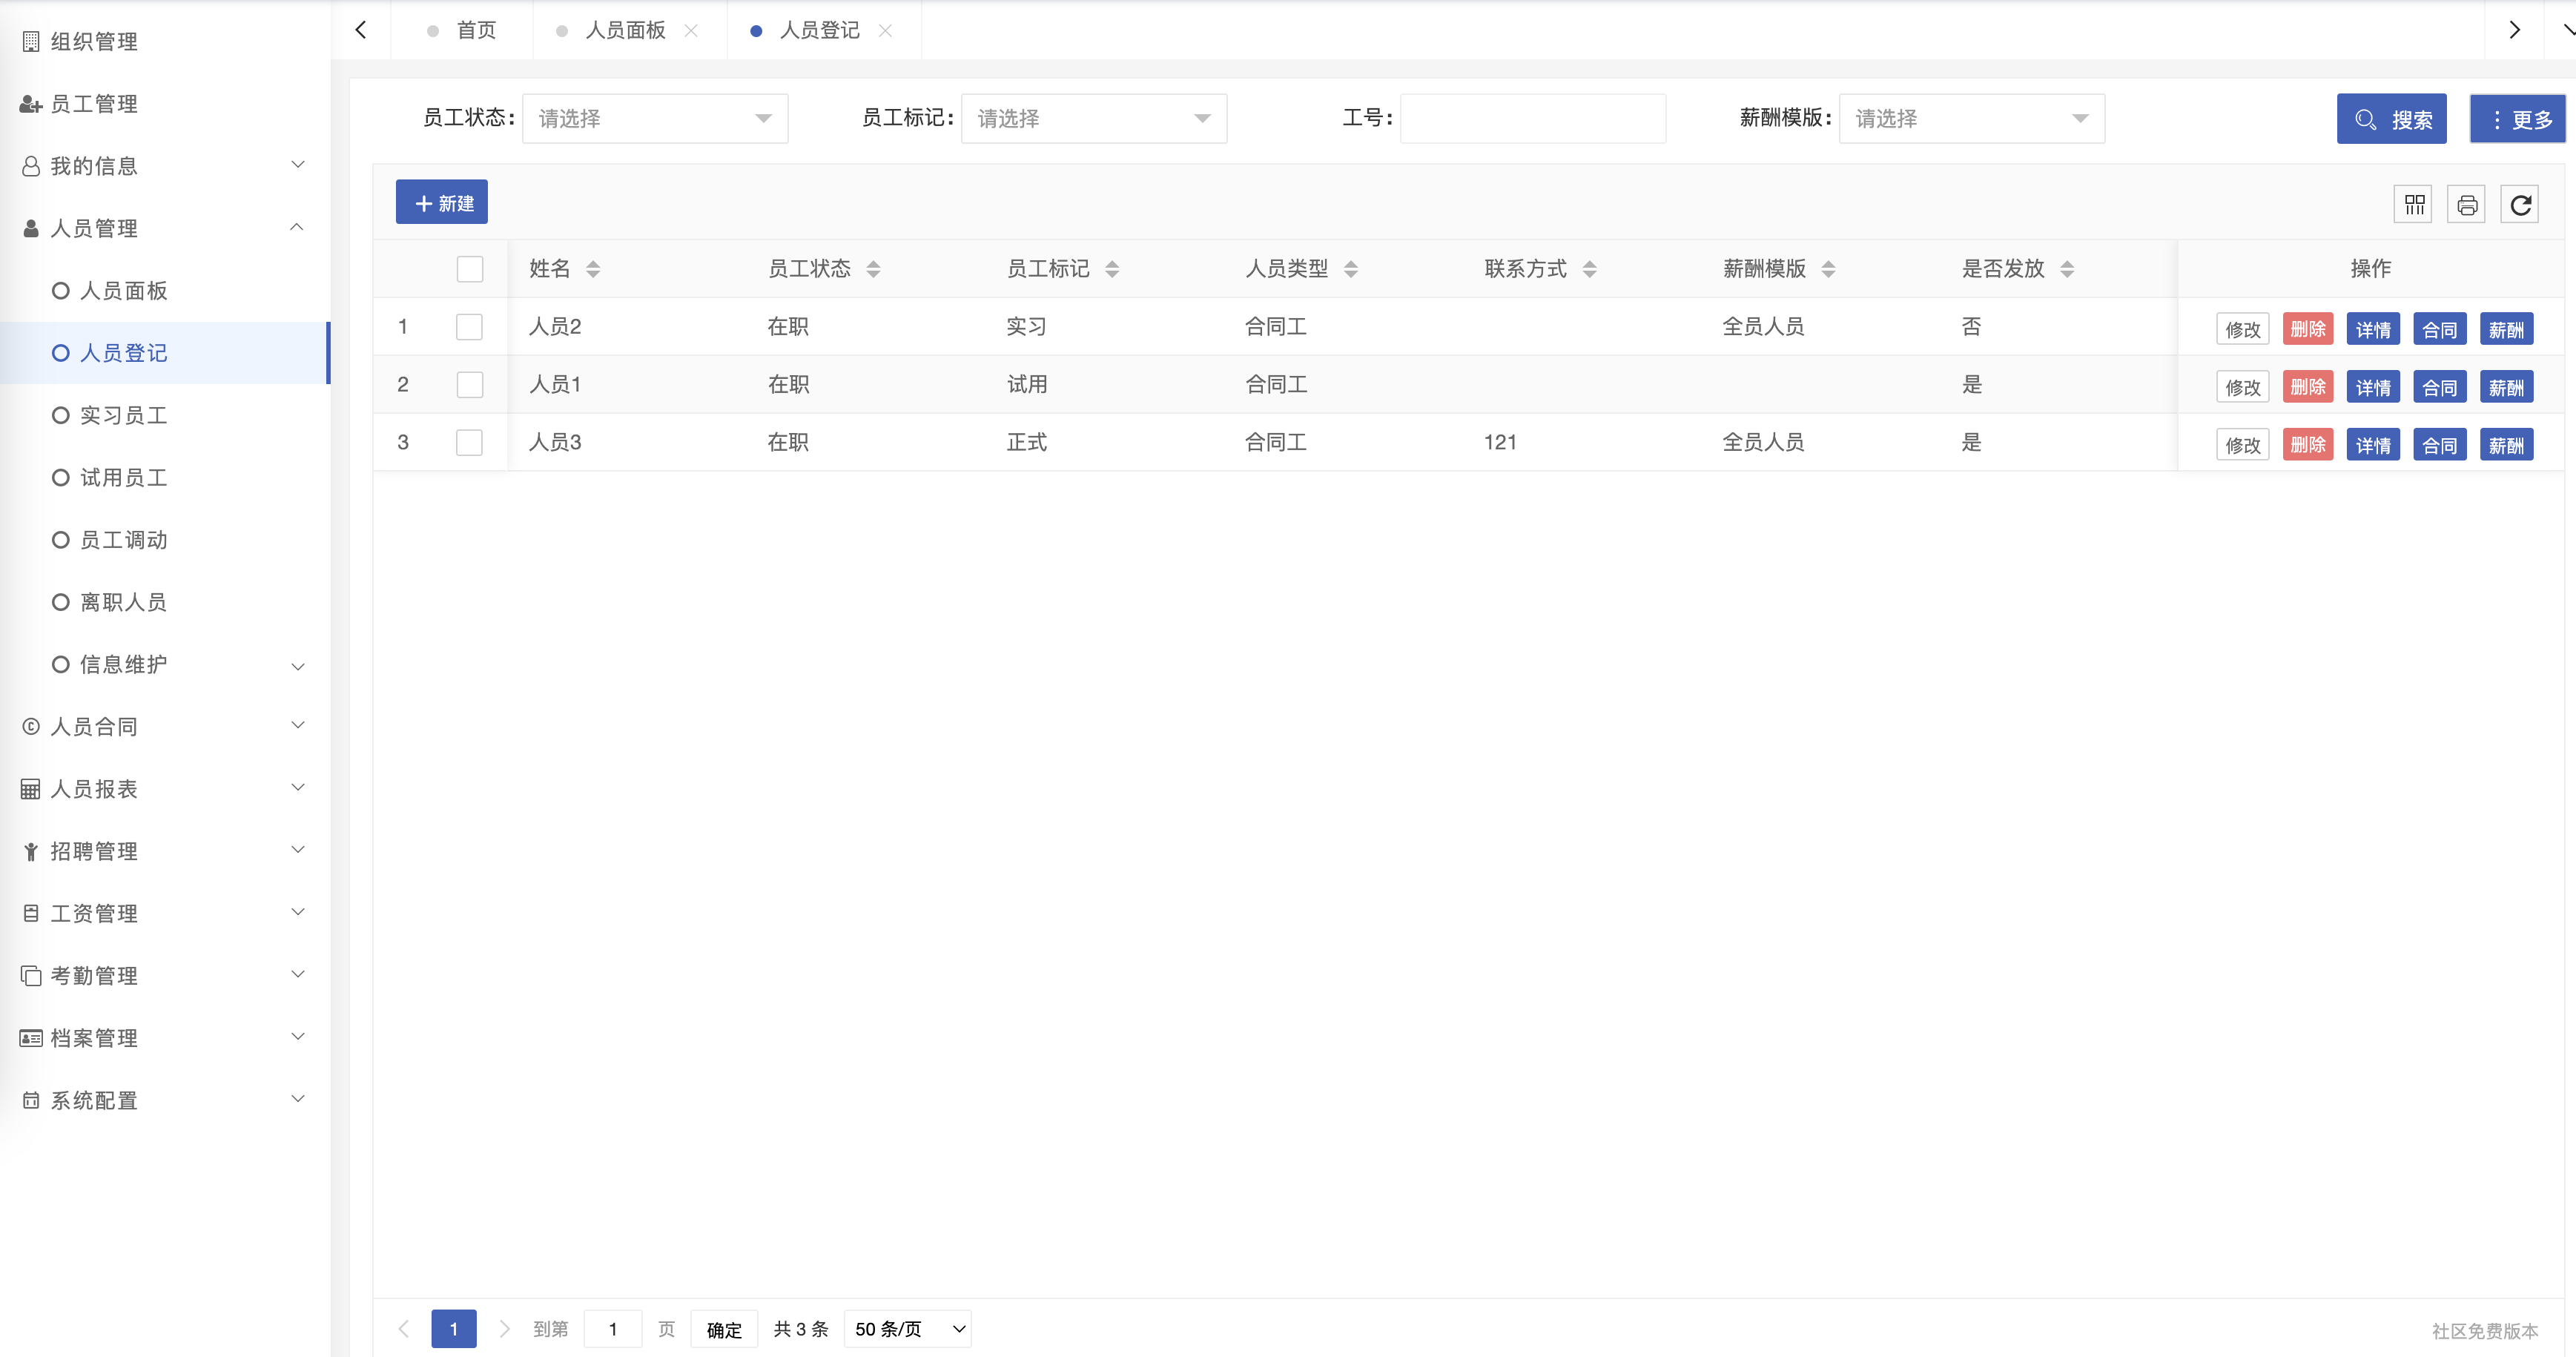Sort by 姓名 column arrows
2576x1357 pixels.
[593, 269]
